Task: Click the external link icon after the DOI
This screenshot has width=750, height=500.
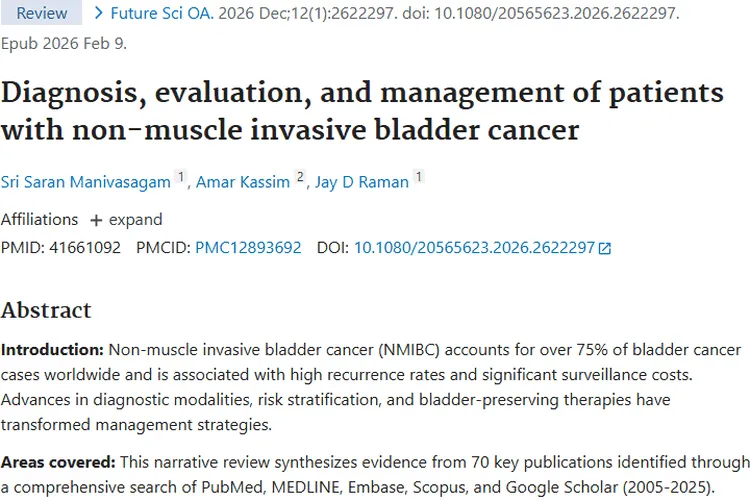Action: (x=604, y=248)
